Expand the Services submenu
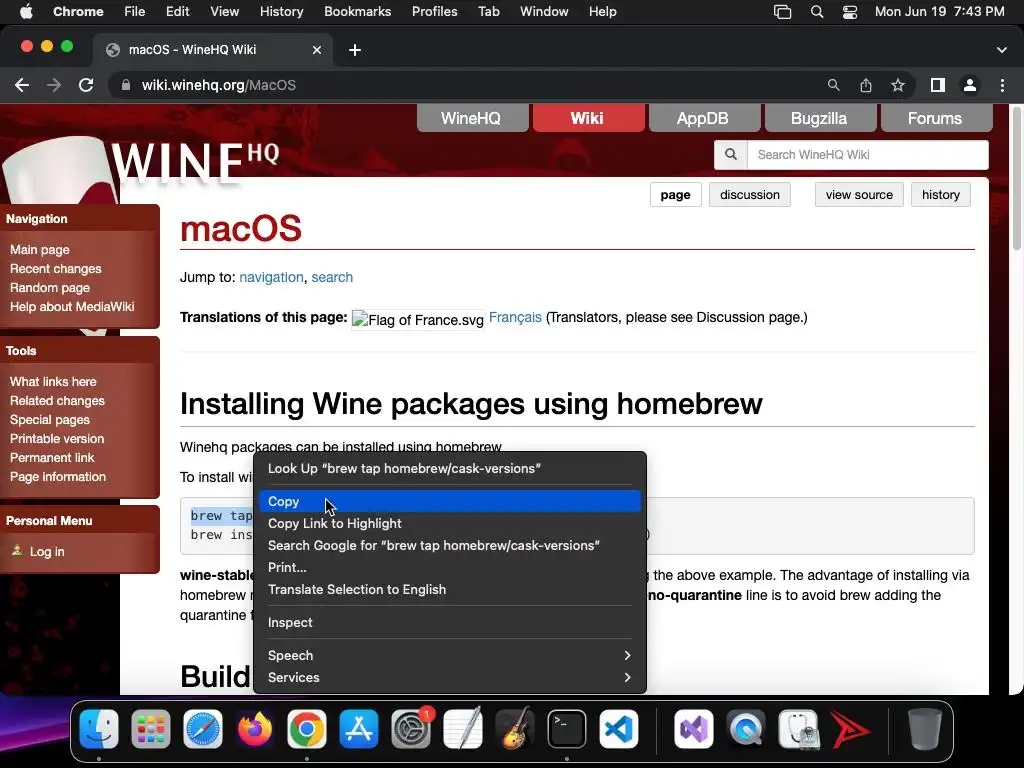 coord(449,677)
